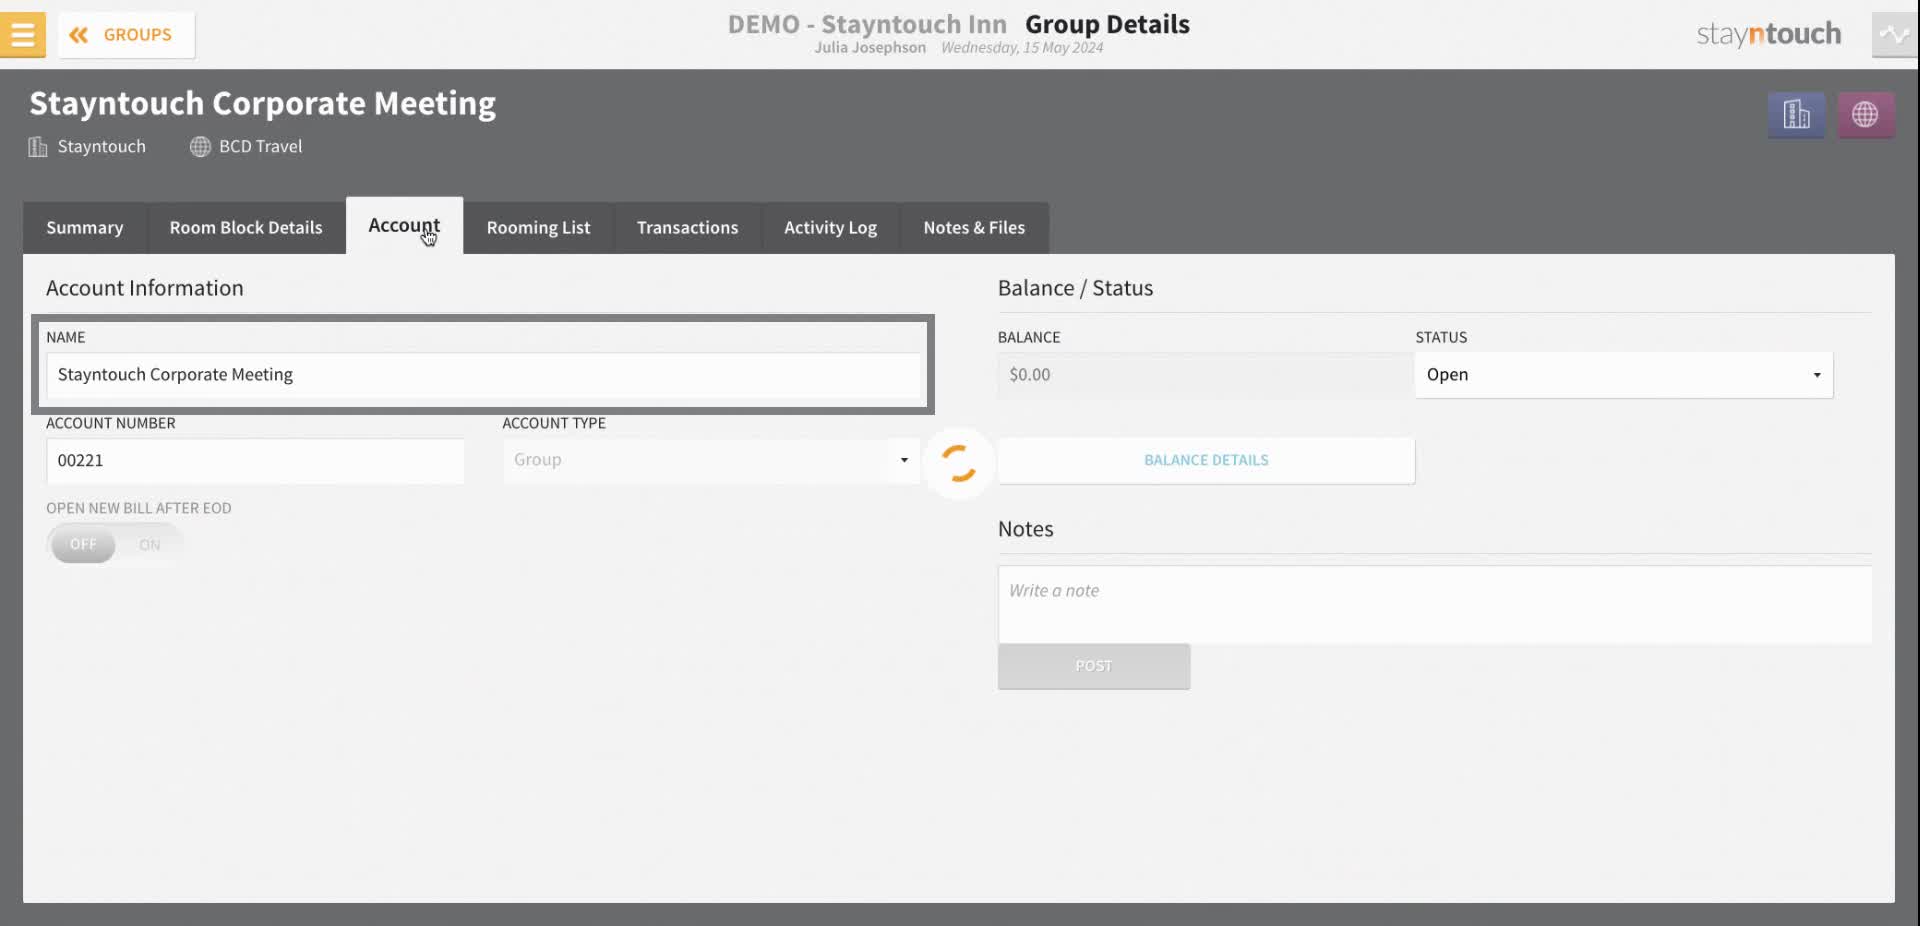Image resolution: width=1920 pixels, height=926 pixels.
Task: Click the Write a note text area
Action: click(1435, 604)
